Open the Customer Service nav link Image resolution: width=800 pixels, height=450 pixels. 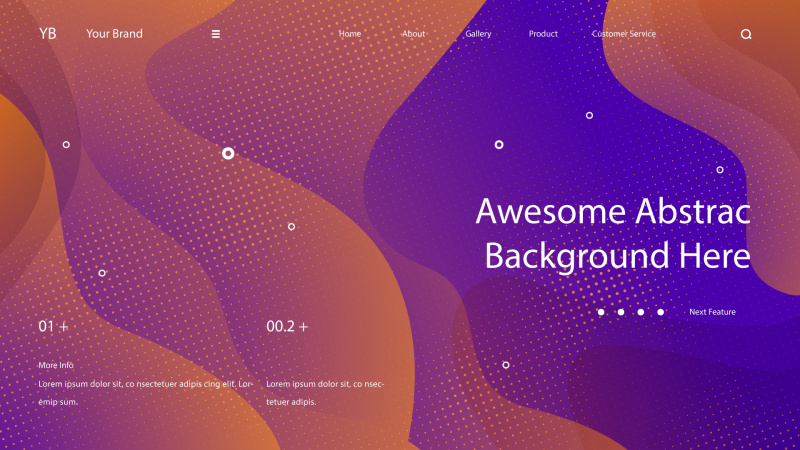tap(624, 34)
